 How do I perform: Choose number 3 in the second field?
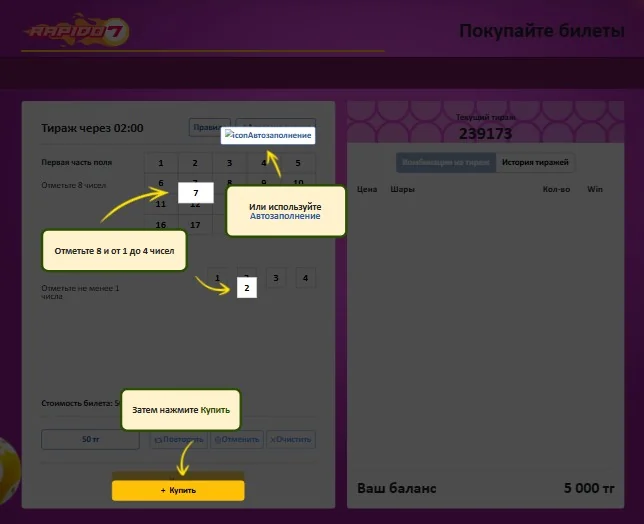276,278
